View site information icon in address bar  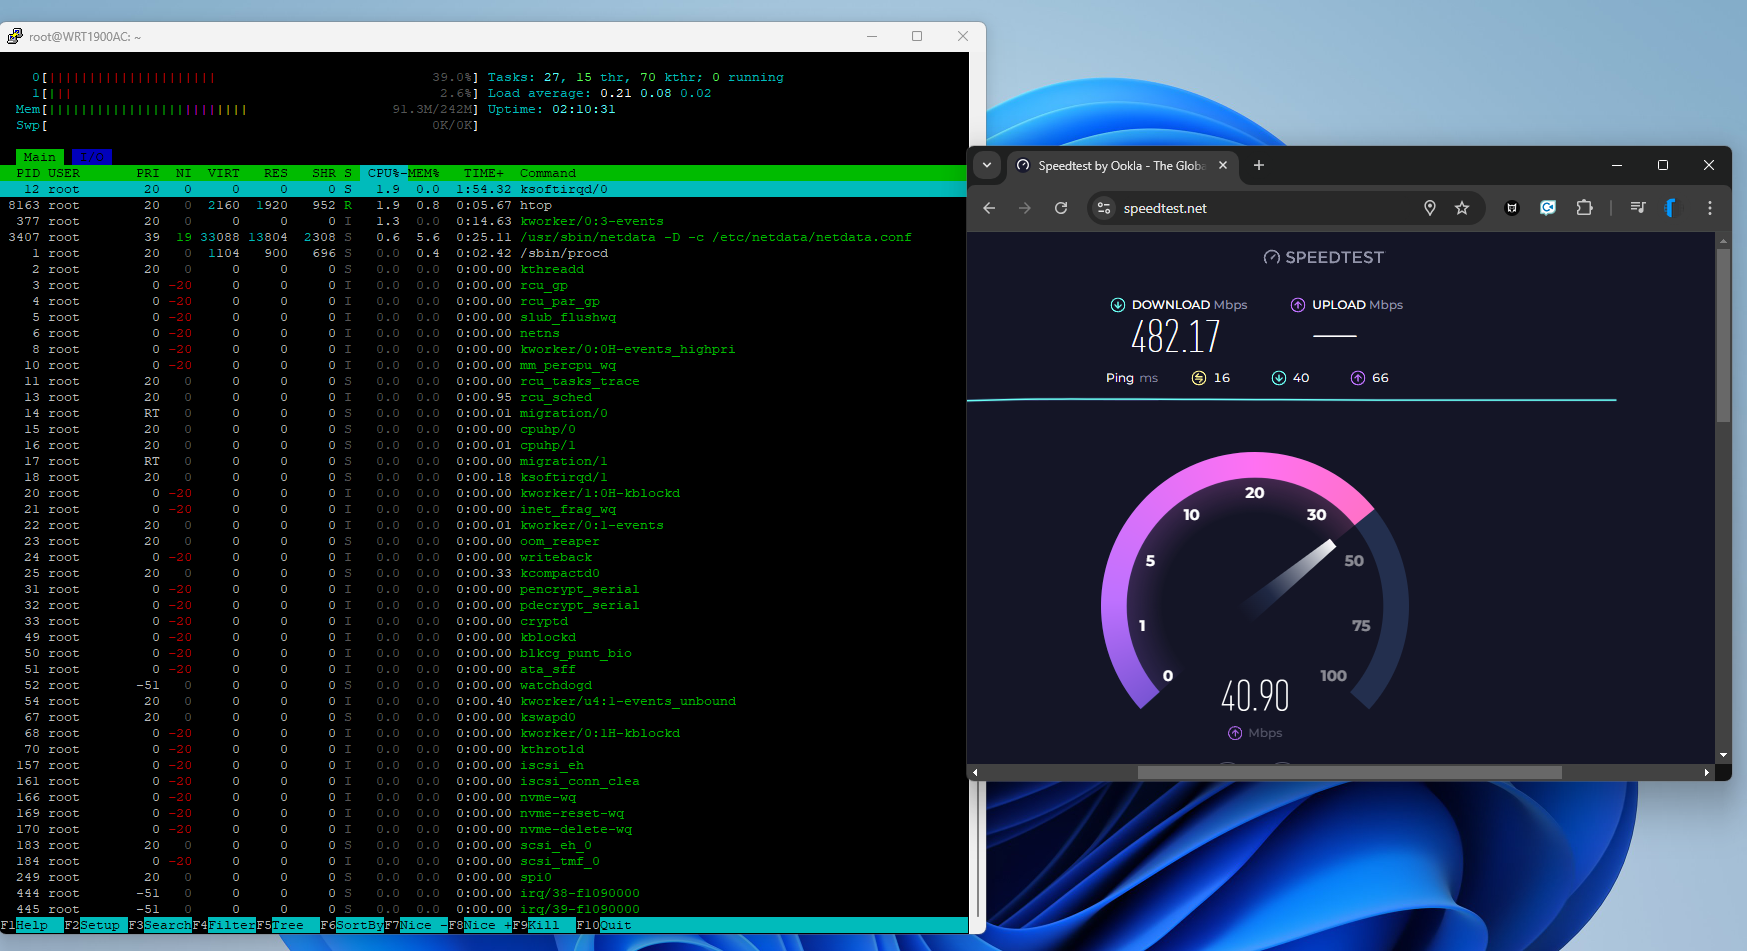1104,208
